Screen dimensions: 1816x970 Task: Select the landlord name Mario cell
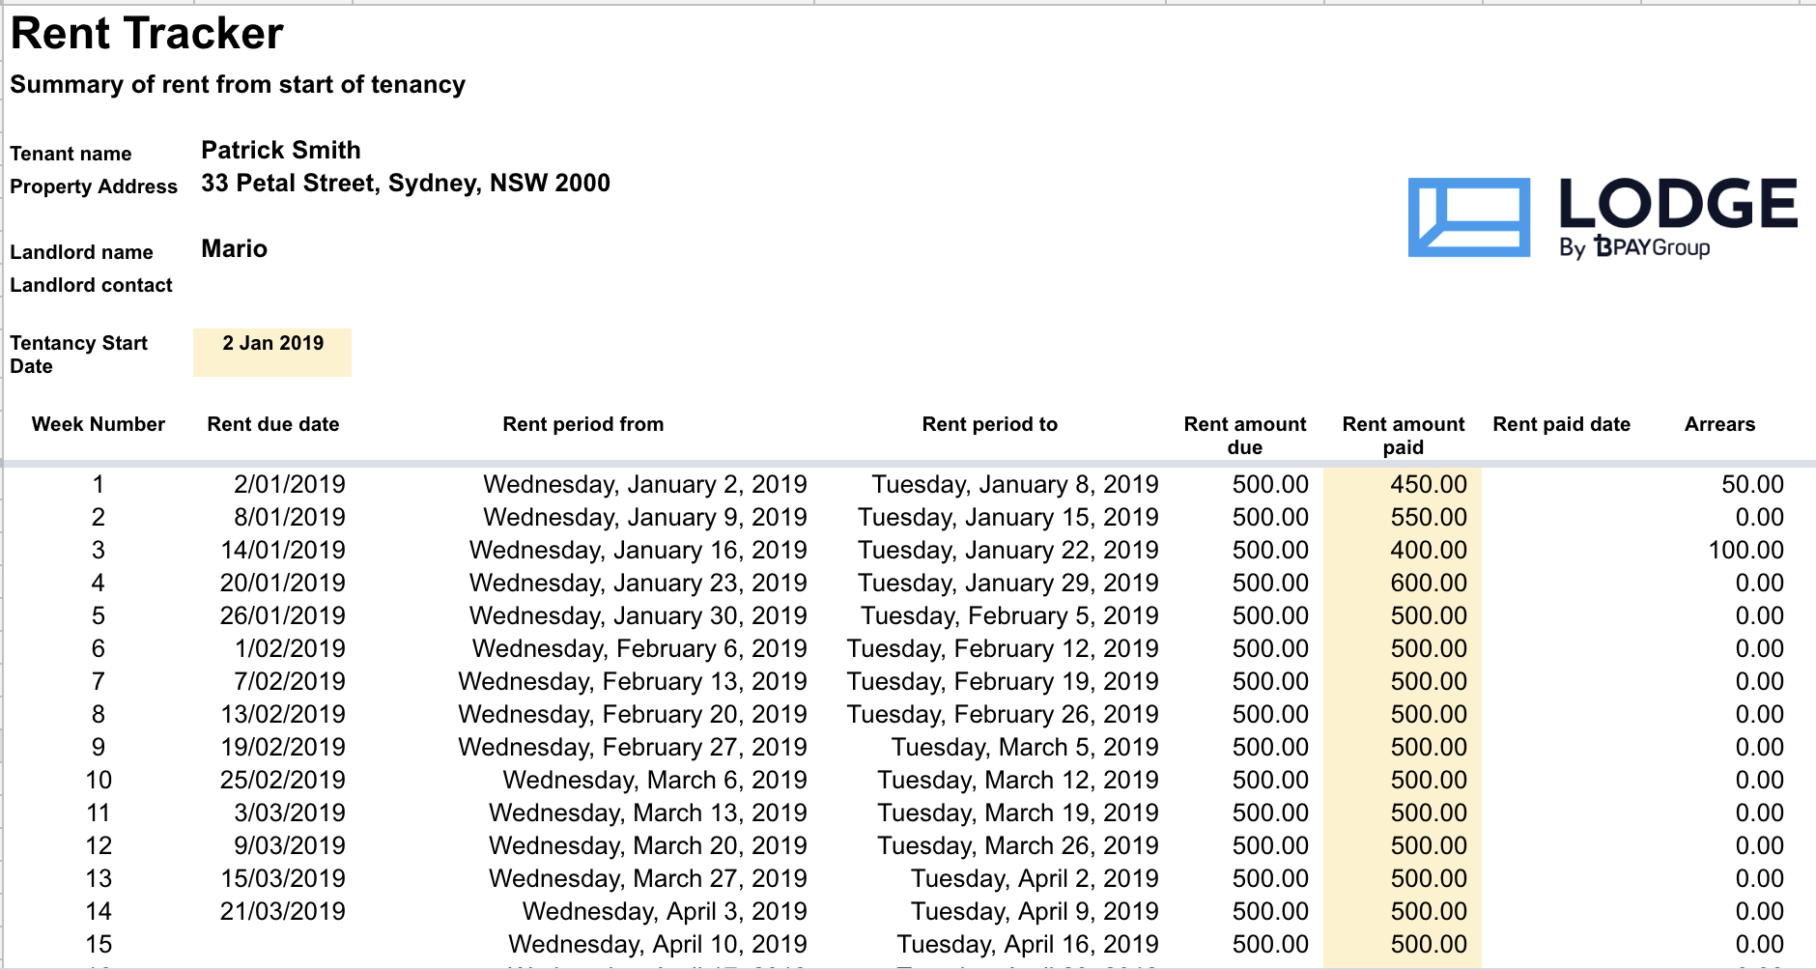point(234,249)
